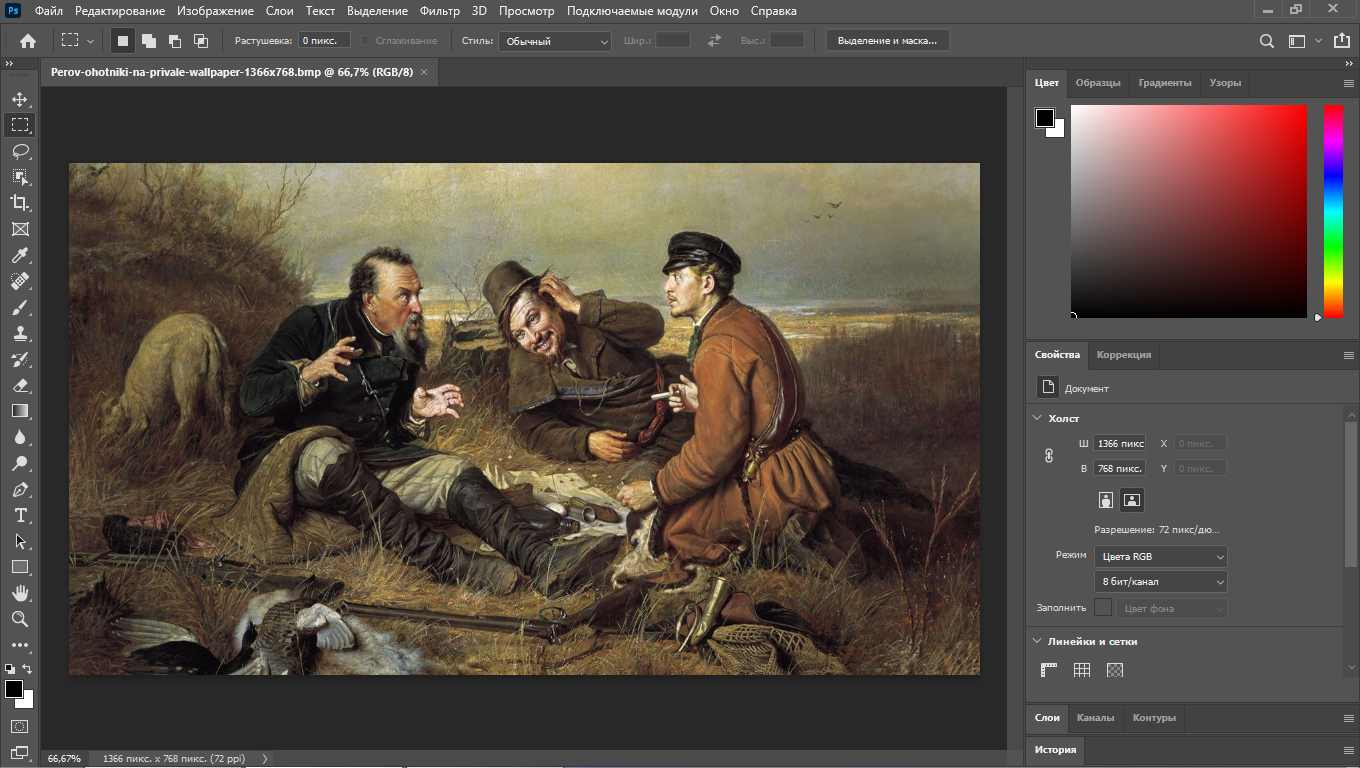Screen dimensions: 1360x768
Task: Select the Object Selection tool
Action: [20, 177]
